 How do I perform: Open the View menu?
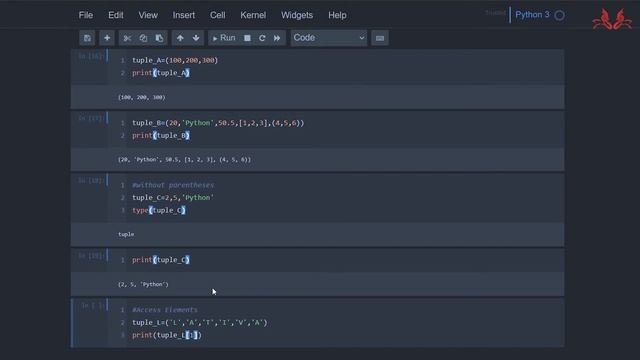pyautogui.click(x=148, y=15)
